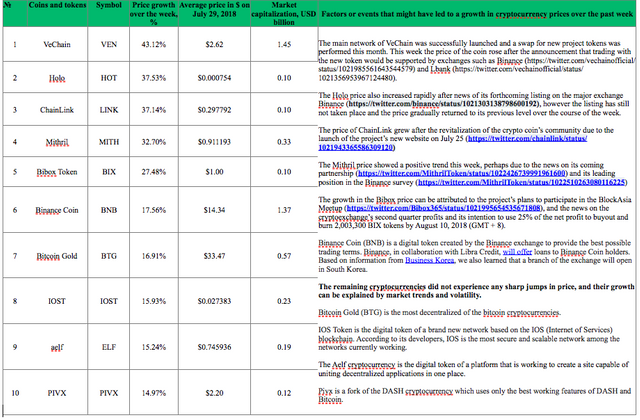This screenshot has height=420, width=640.
Task: Click the $0.297792 average price cell
Action: click(214, 110)
